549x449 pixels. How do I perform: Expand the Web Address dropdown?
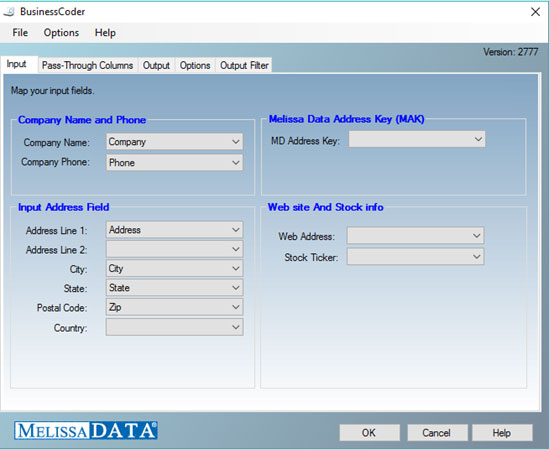pyautogui.click(x=415, y=235)
